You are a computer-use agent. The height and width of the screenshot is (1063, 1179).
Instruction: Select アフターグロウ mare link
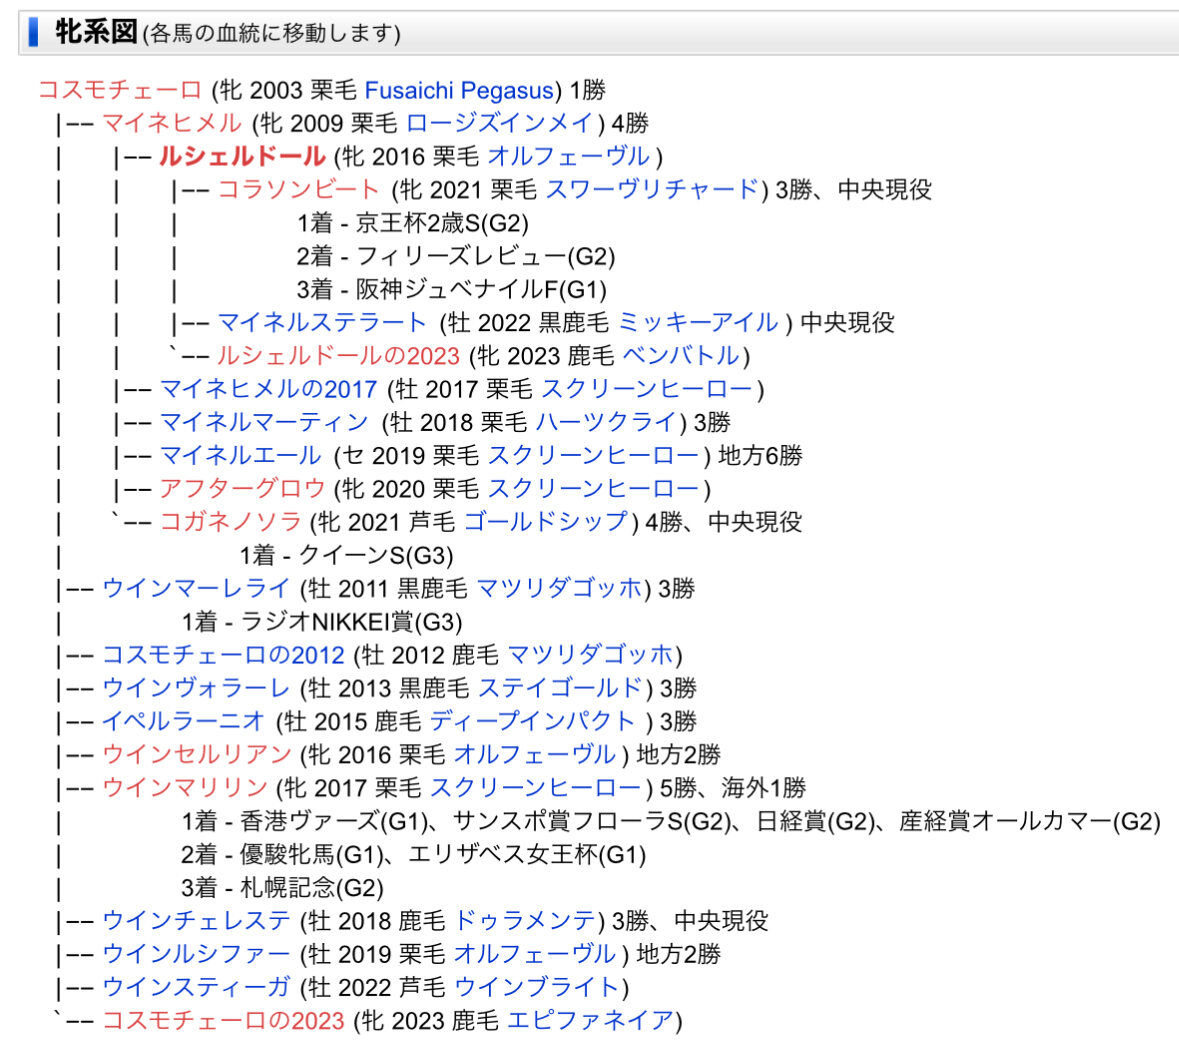click(242, 488)
